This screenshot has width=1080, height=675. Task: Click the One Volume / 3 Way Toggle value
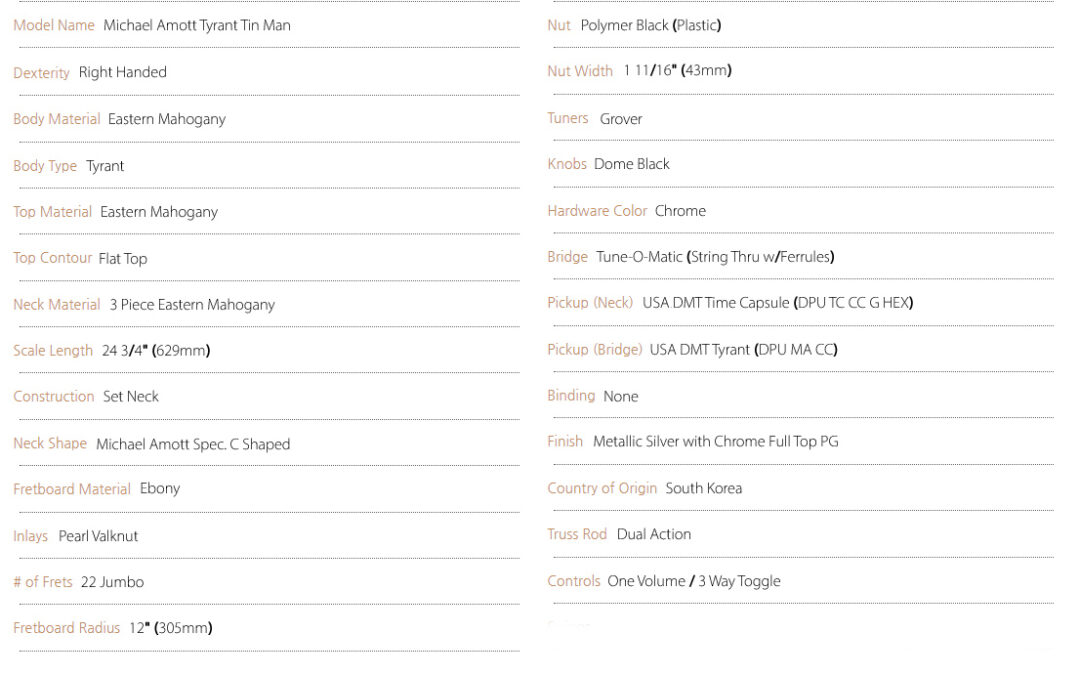point(694,581)
